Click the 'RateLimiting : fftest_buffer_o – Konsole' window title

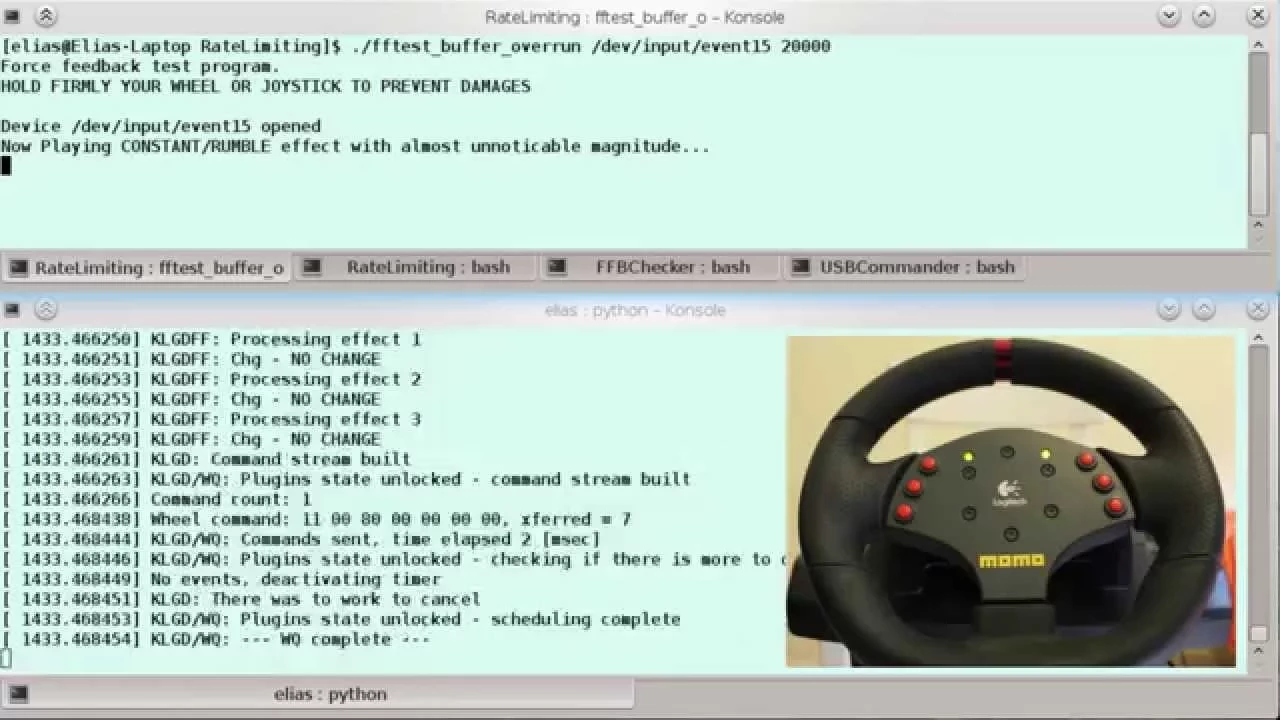point(634,17)
